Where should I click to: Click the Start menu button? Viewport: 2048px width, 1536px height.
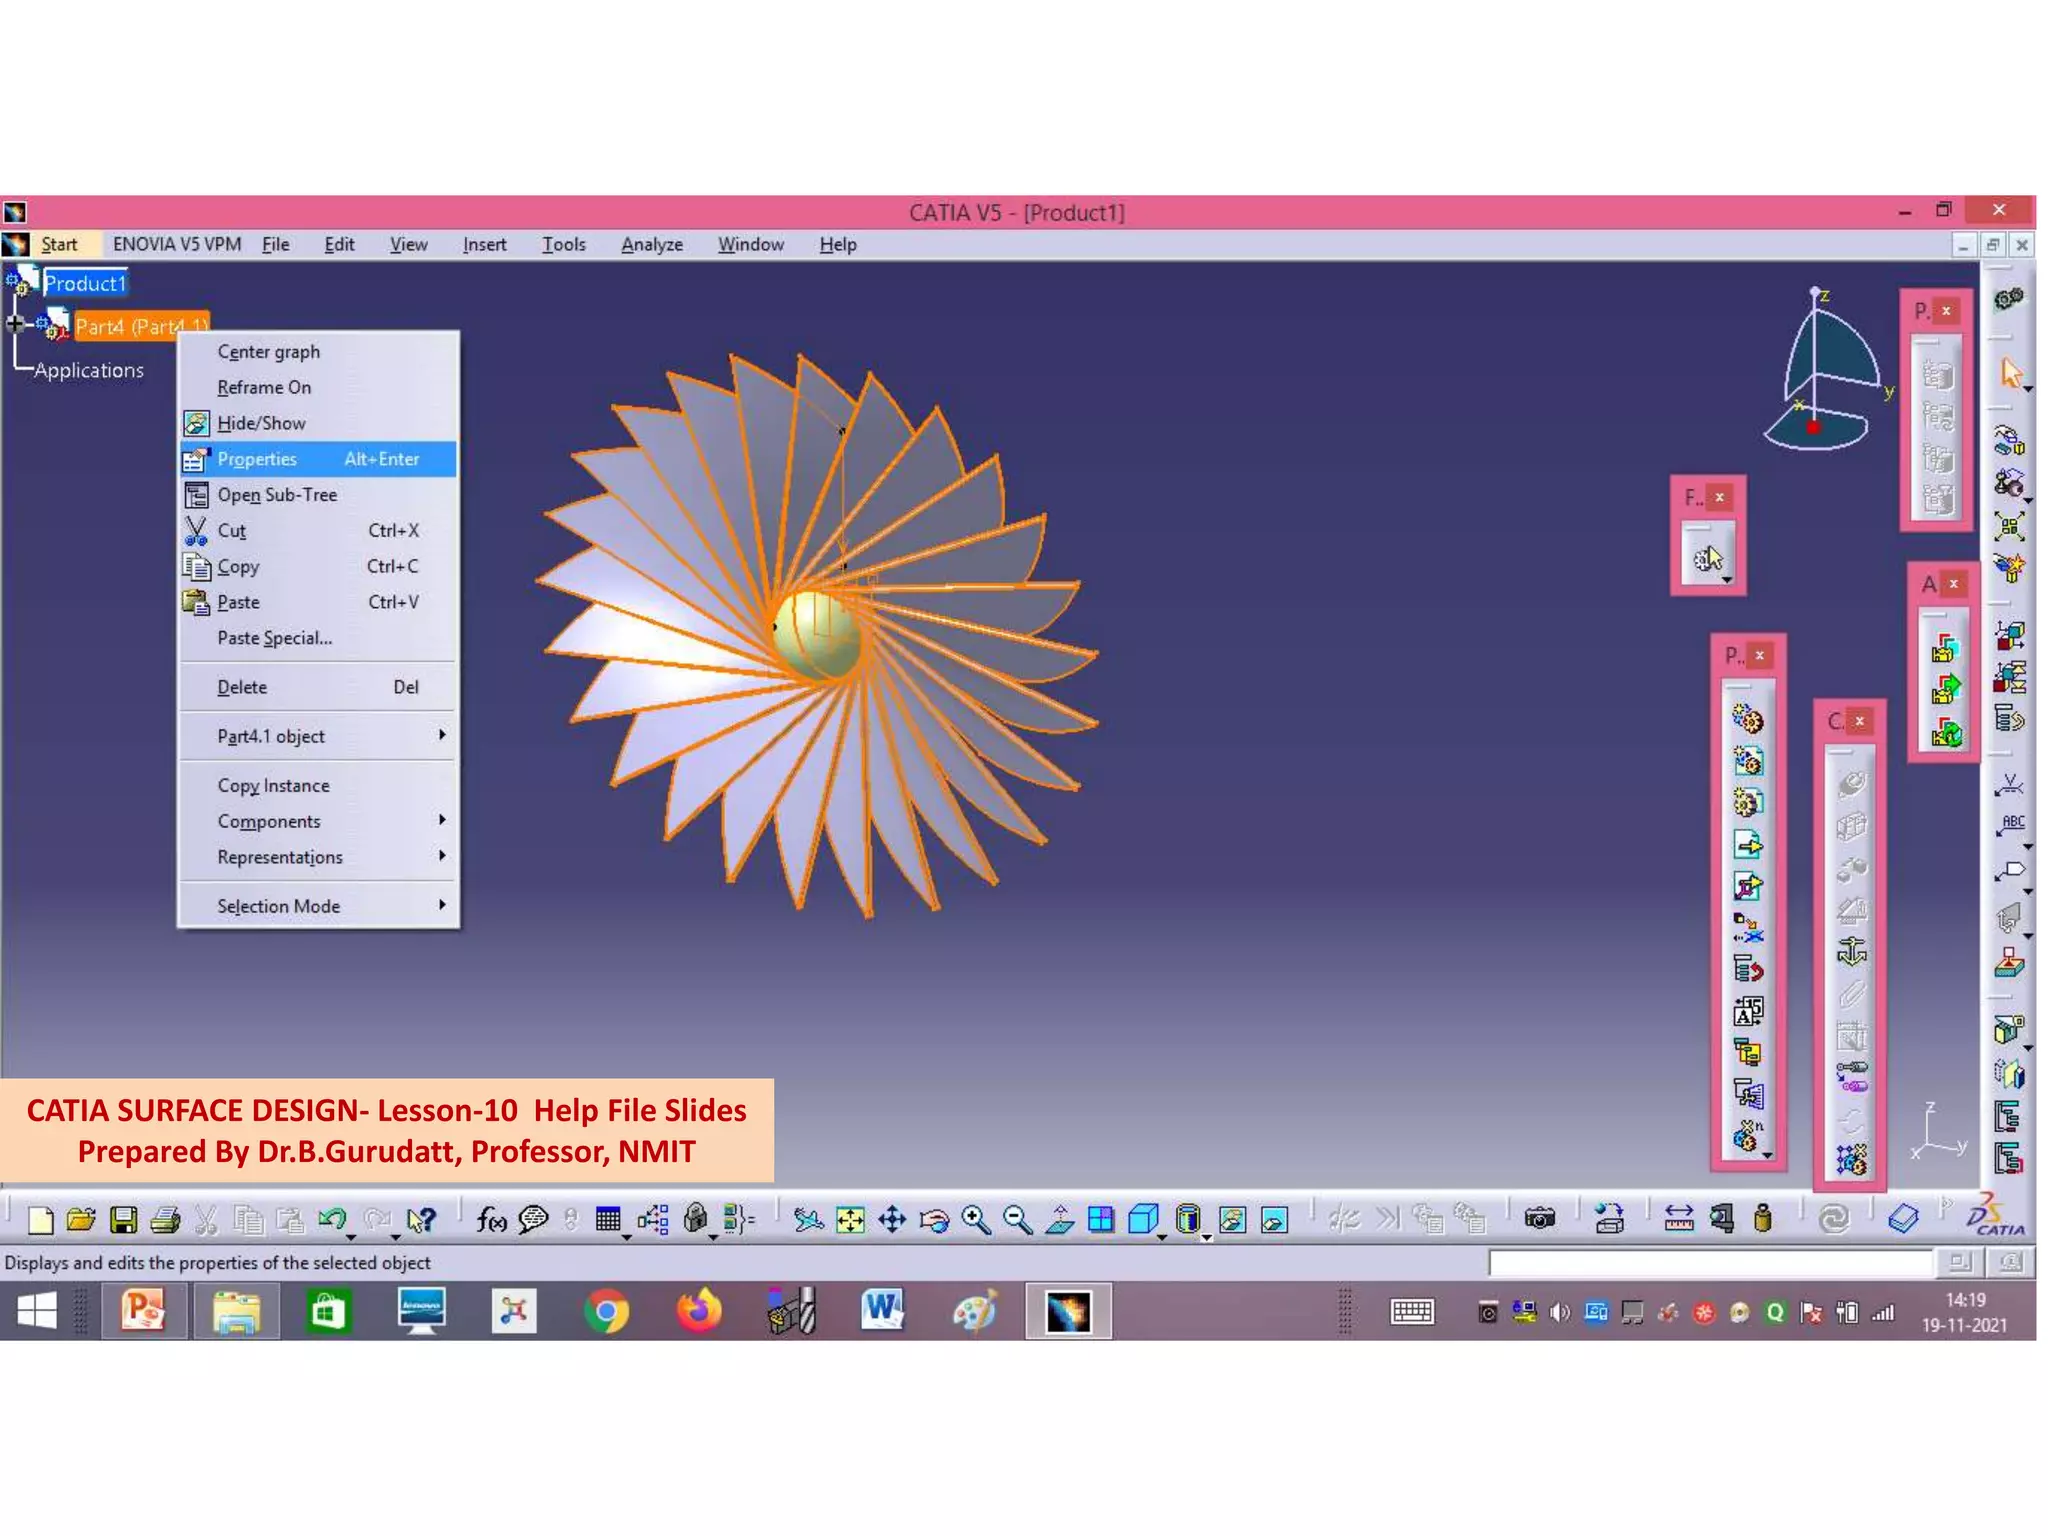pyautogui.click(x=59, y=245)
